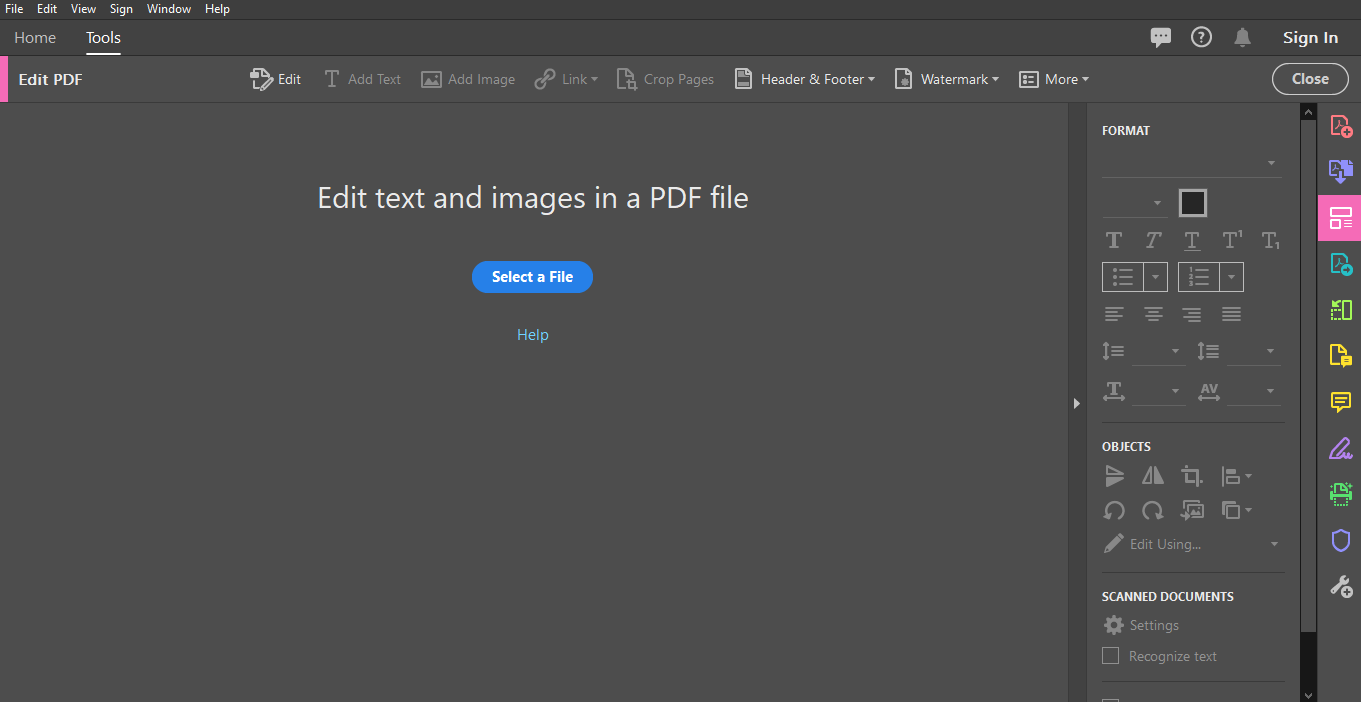The width and height of the screenshot is (1361, 702).
Task: Toggle bulleted list
Action: click(x=1122, y=277)
